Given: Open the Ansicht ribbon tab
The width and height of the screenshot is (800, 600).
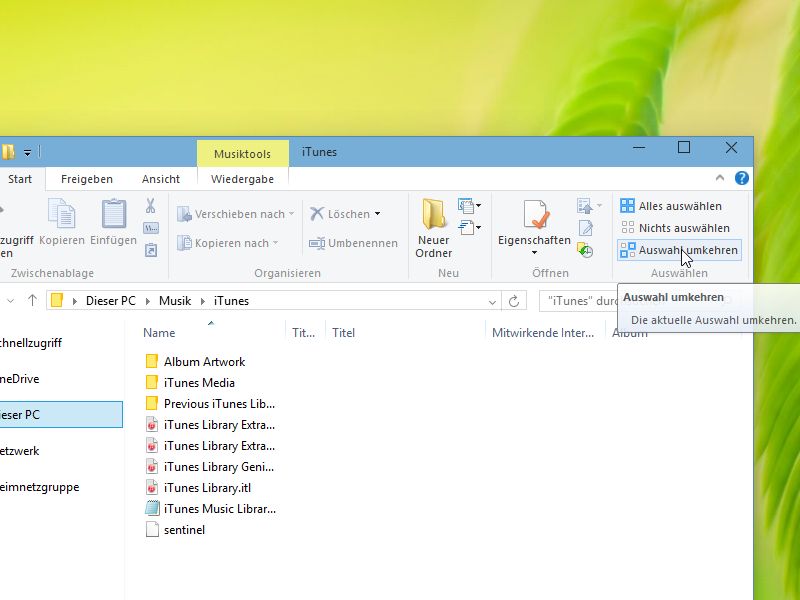Looking at the screenshot, I should click(161, 179).
